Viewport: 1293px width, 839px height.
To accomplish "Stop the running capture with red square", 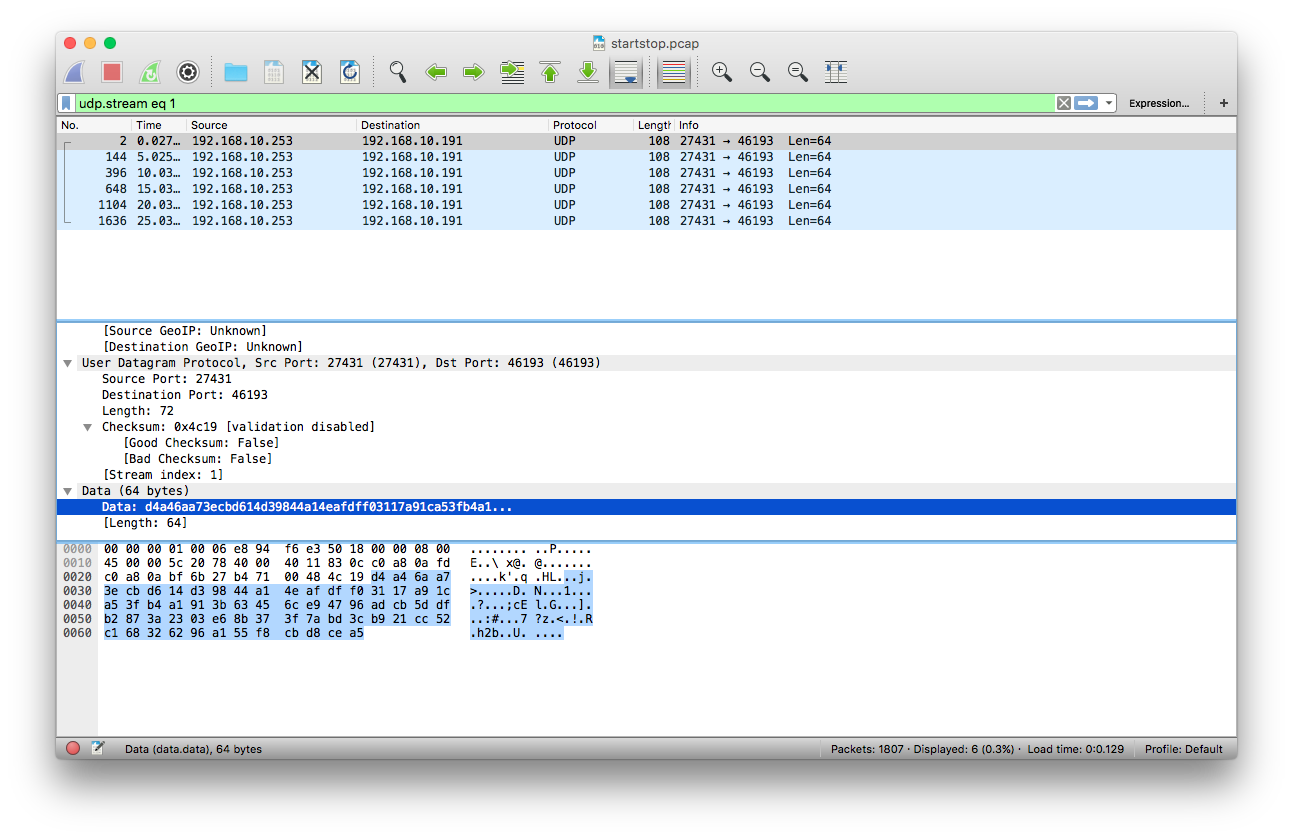I will click(112, 72).
